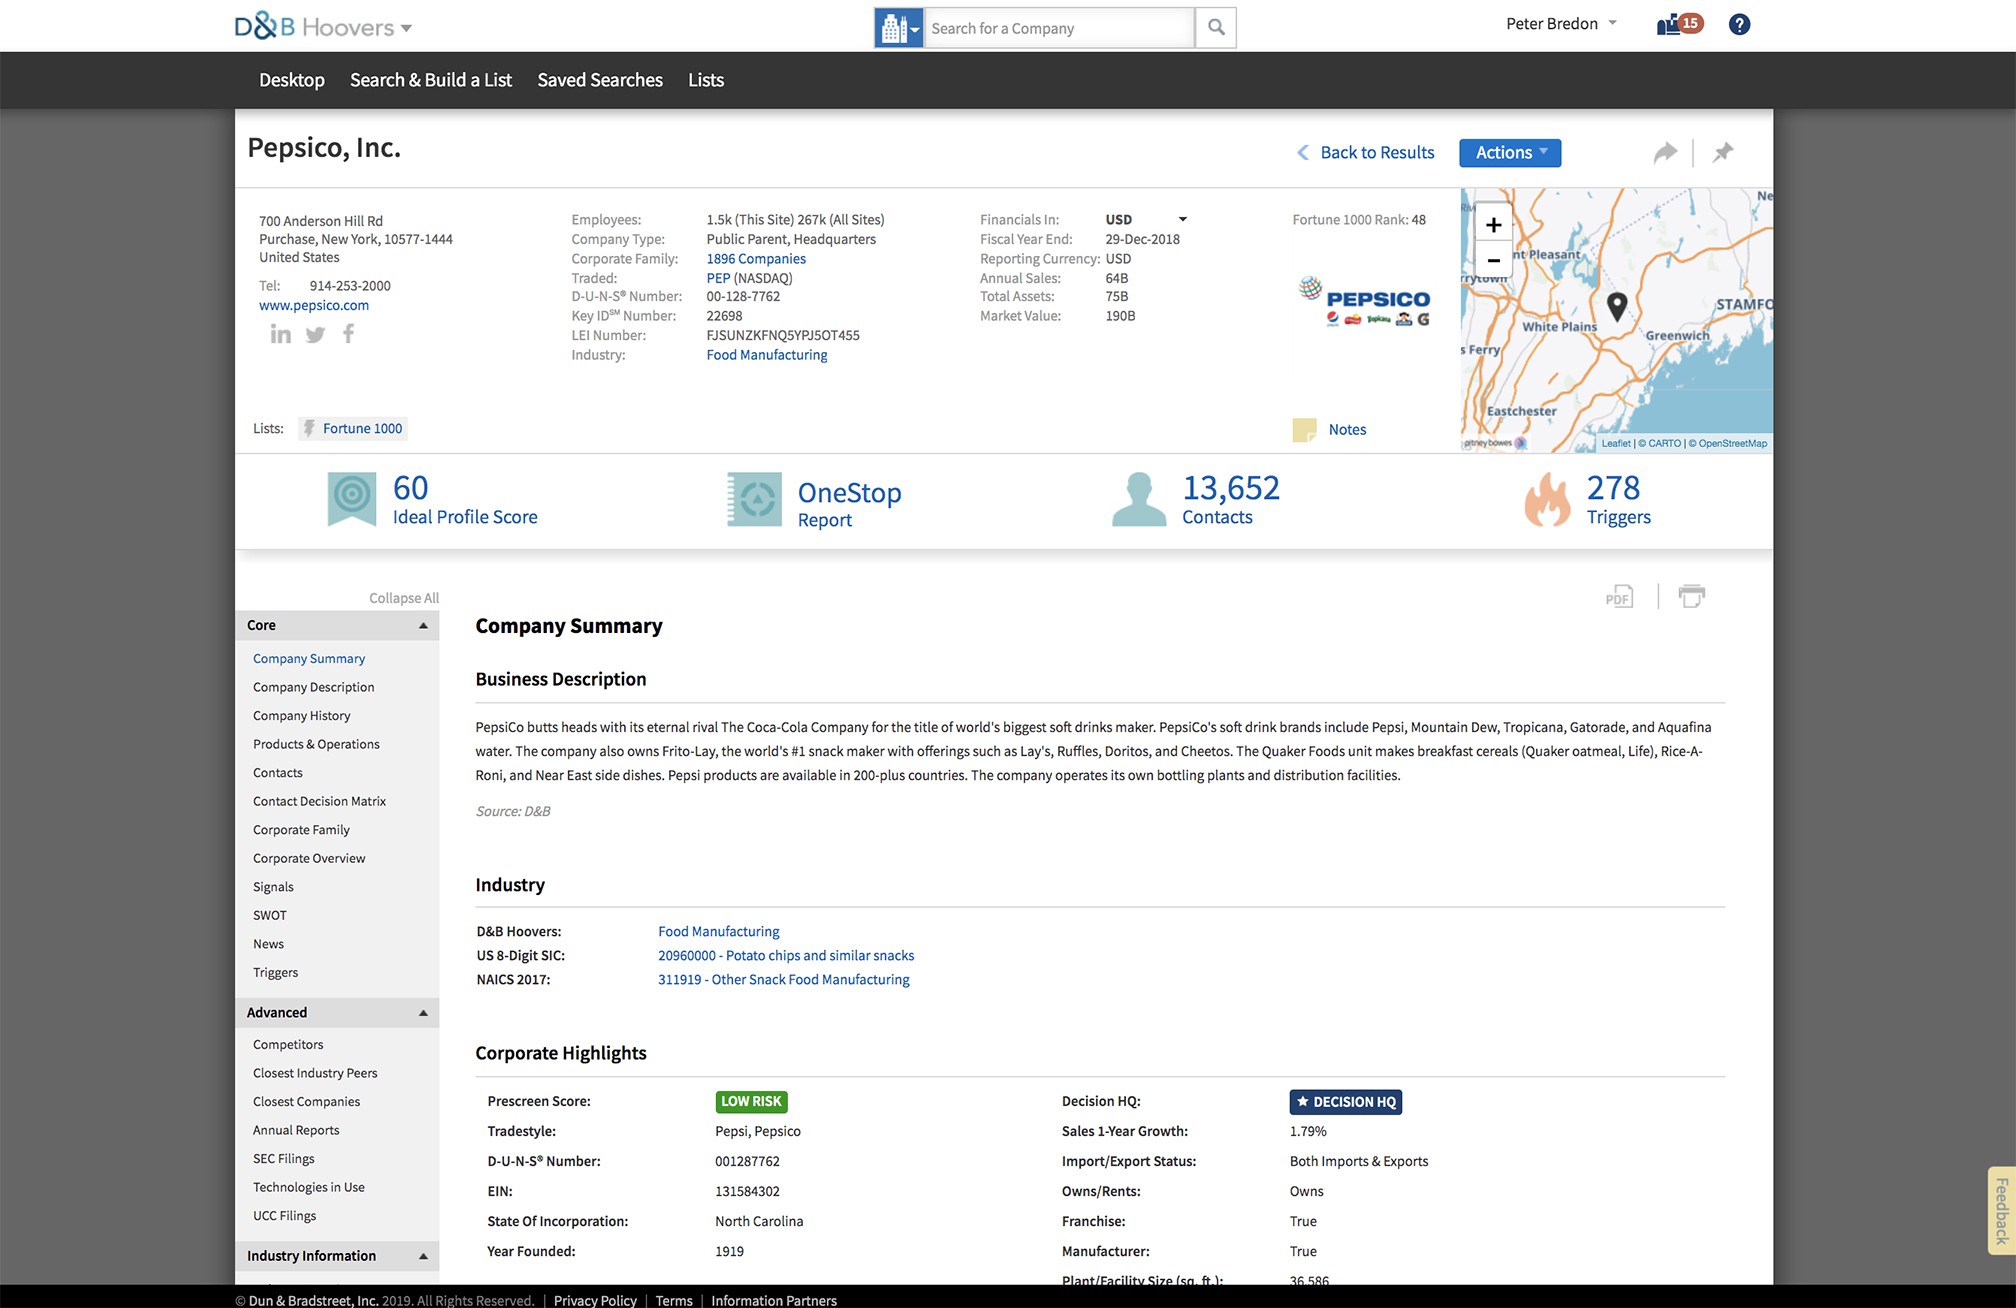Open the company's Twitter icon link
The height and width of the screenshot is (1308, 2016).
point(315,334)
